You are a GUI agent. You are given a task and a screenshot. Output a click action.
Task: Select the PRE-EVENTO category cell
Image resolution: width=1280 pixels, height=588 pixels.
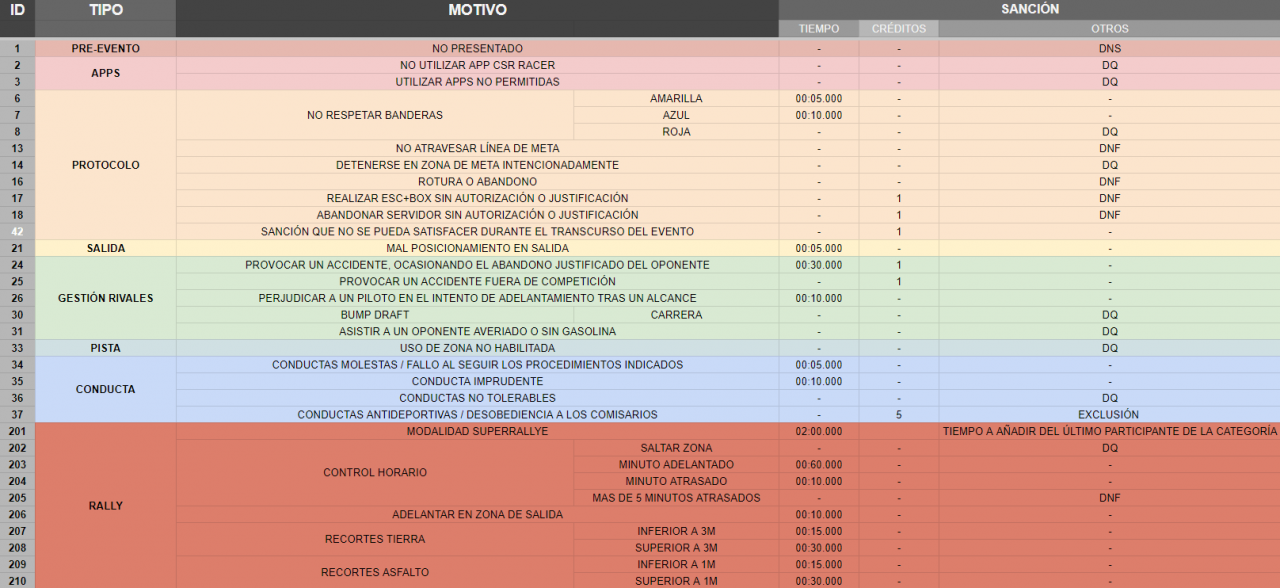coord(106,48)
